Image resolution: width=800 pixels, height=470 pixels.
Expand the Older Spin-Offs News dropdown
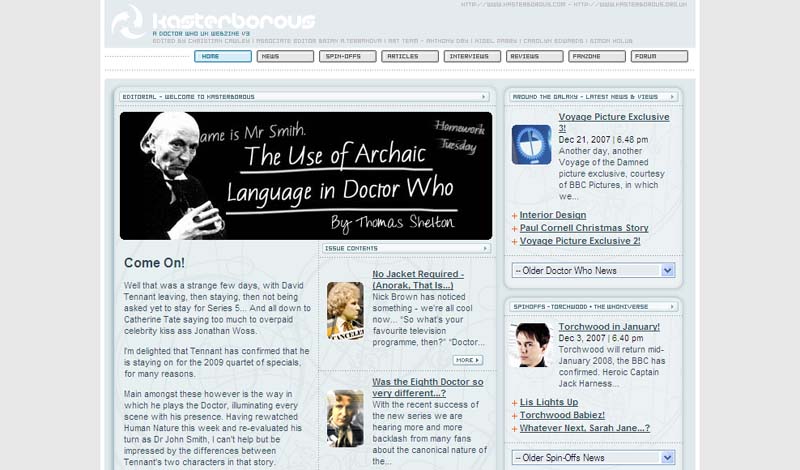coord(593,458)
